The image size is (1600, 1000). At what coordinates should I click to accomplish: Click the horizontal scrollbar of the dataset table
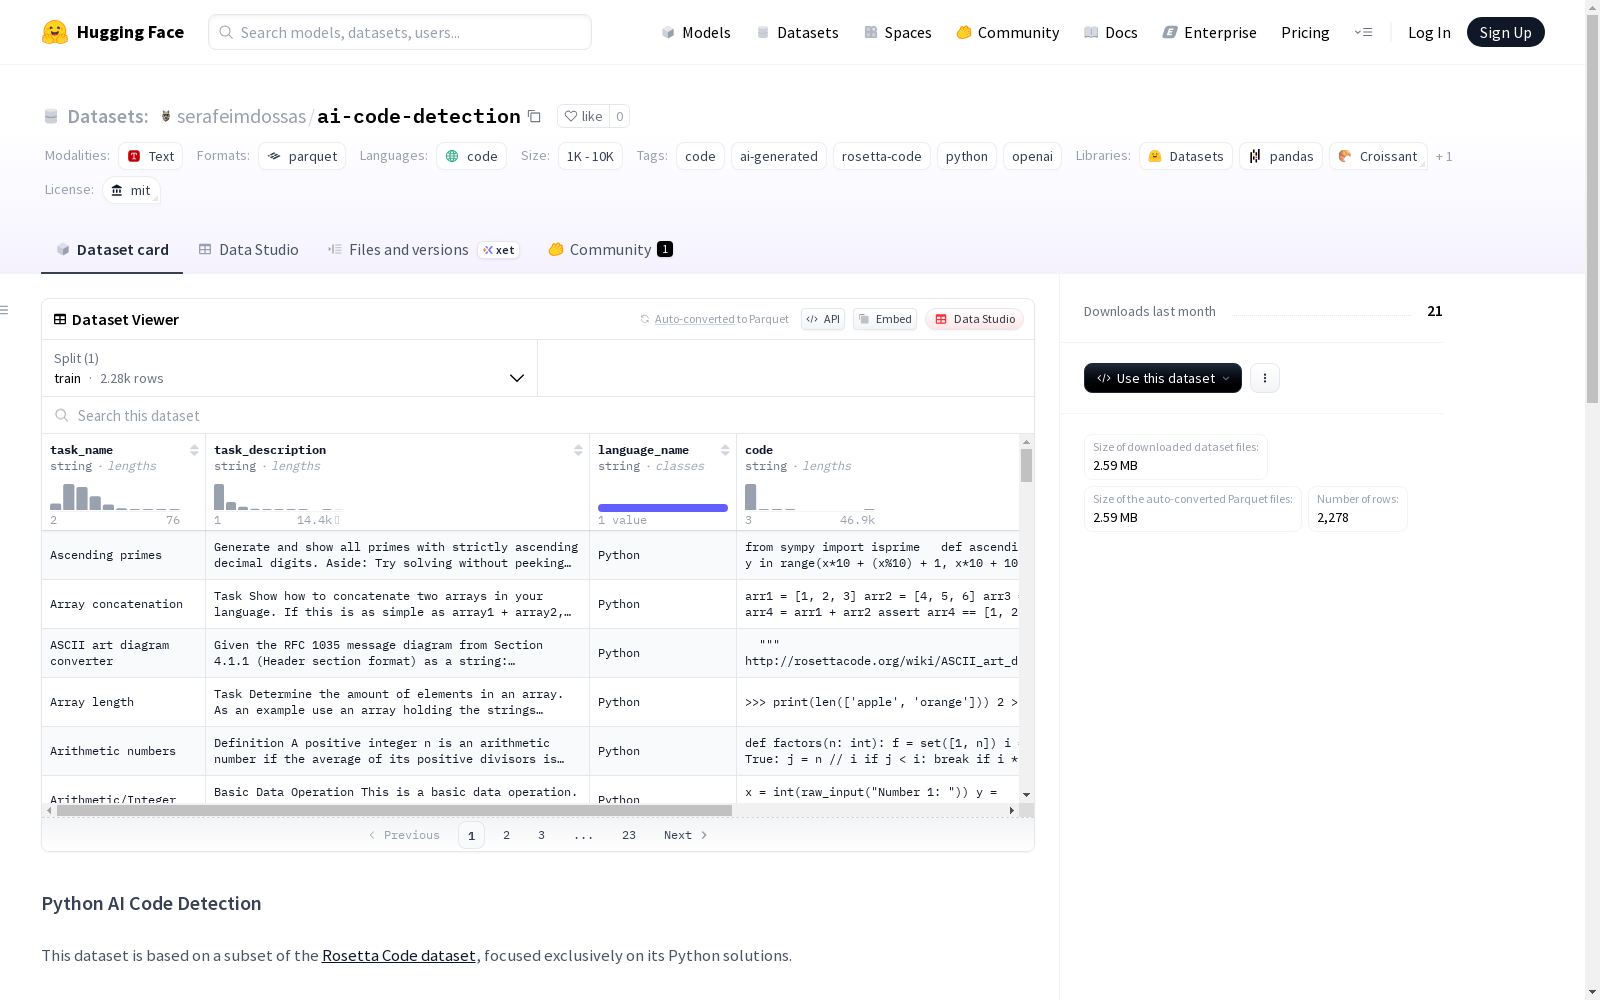[x=394, y=810]
